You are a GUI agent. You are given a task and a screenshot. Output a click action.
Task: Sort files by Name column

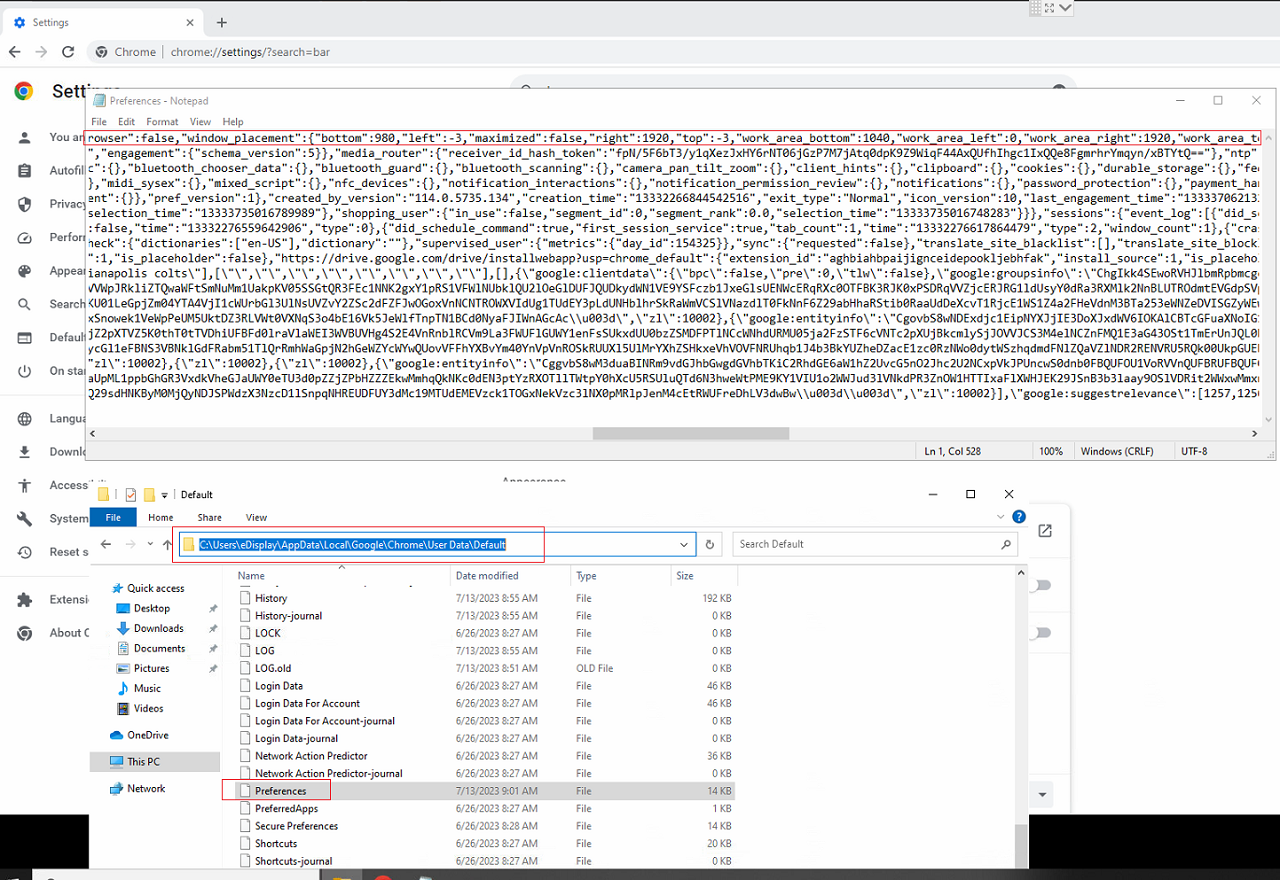(x=343, y=576)
